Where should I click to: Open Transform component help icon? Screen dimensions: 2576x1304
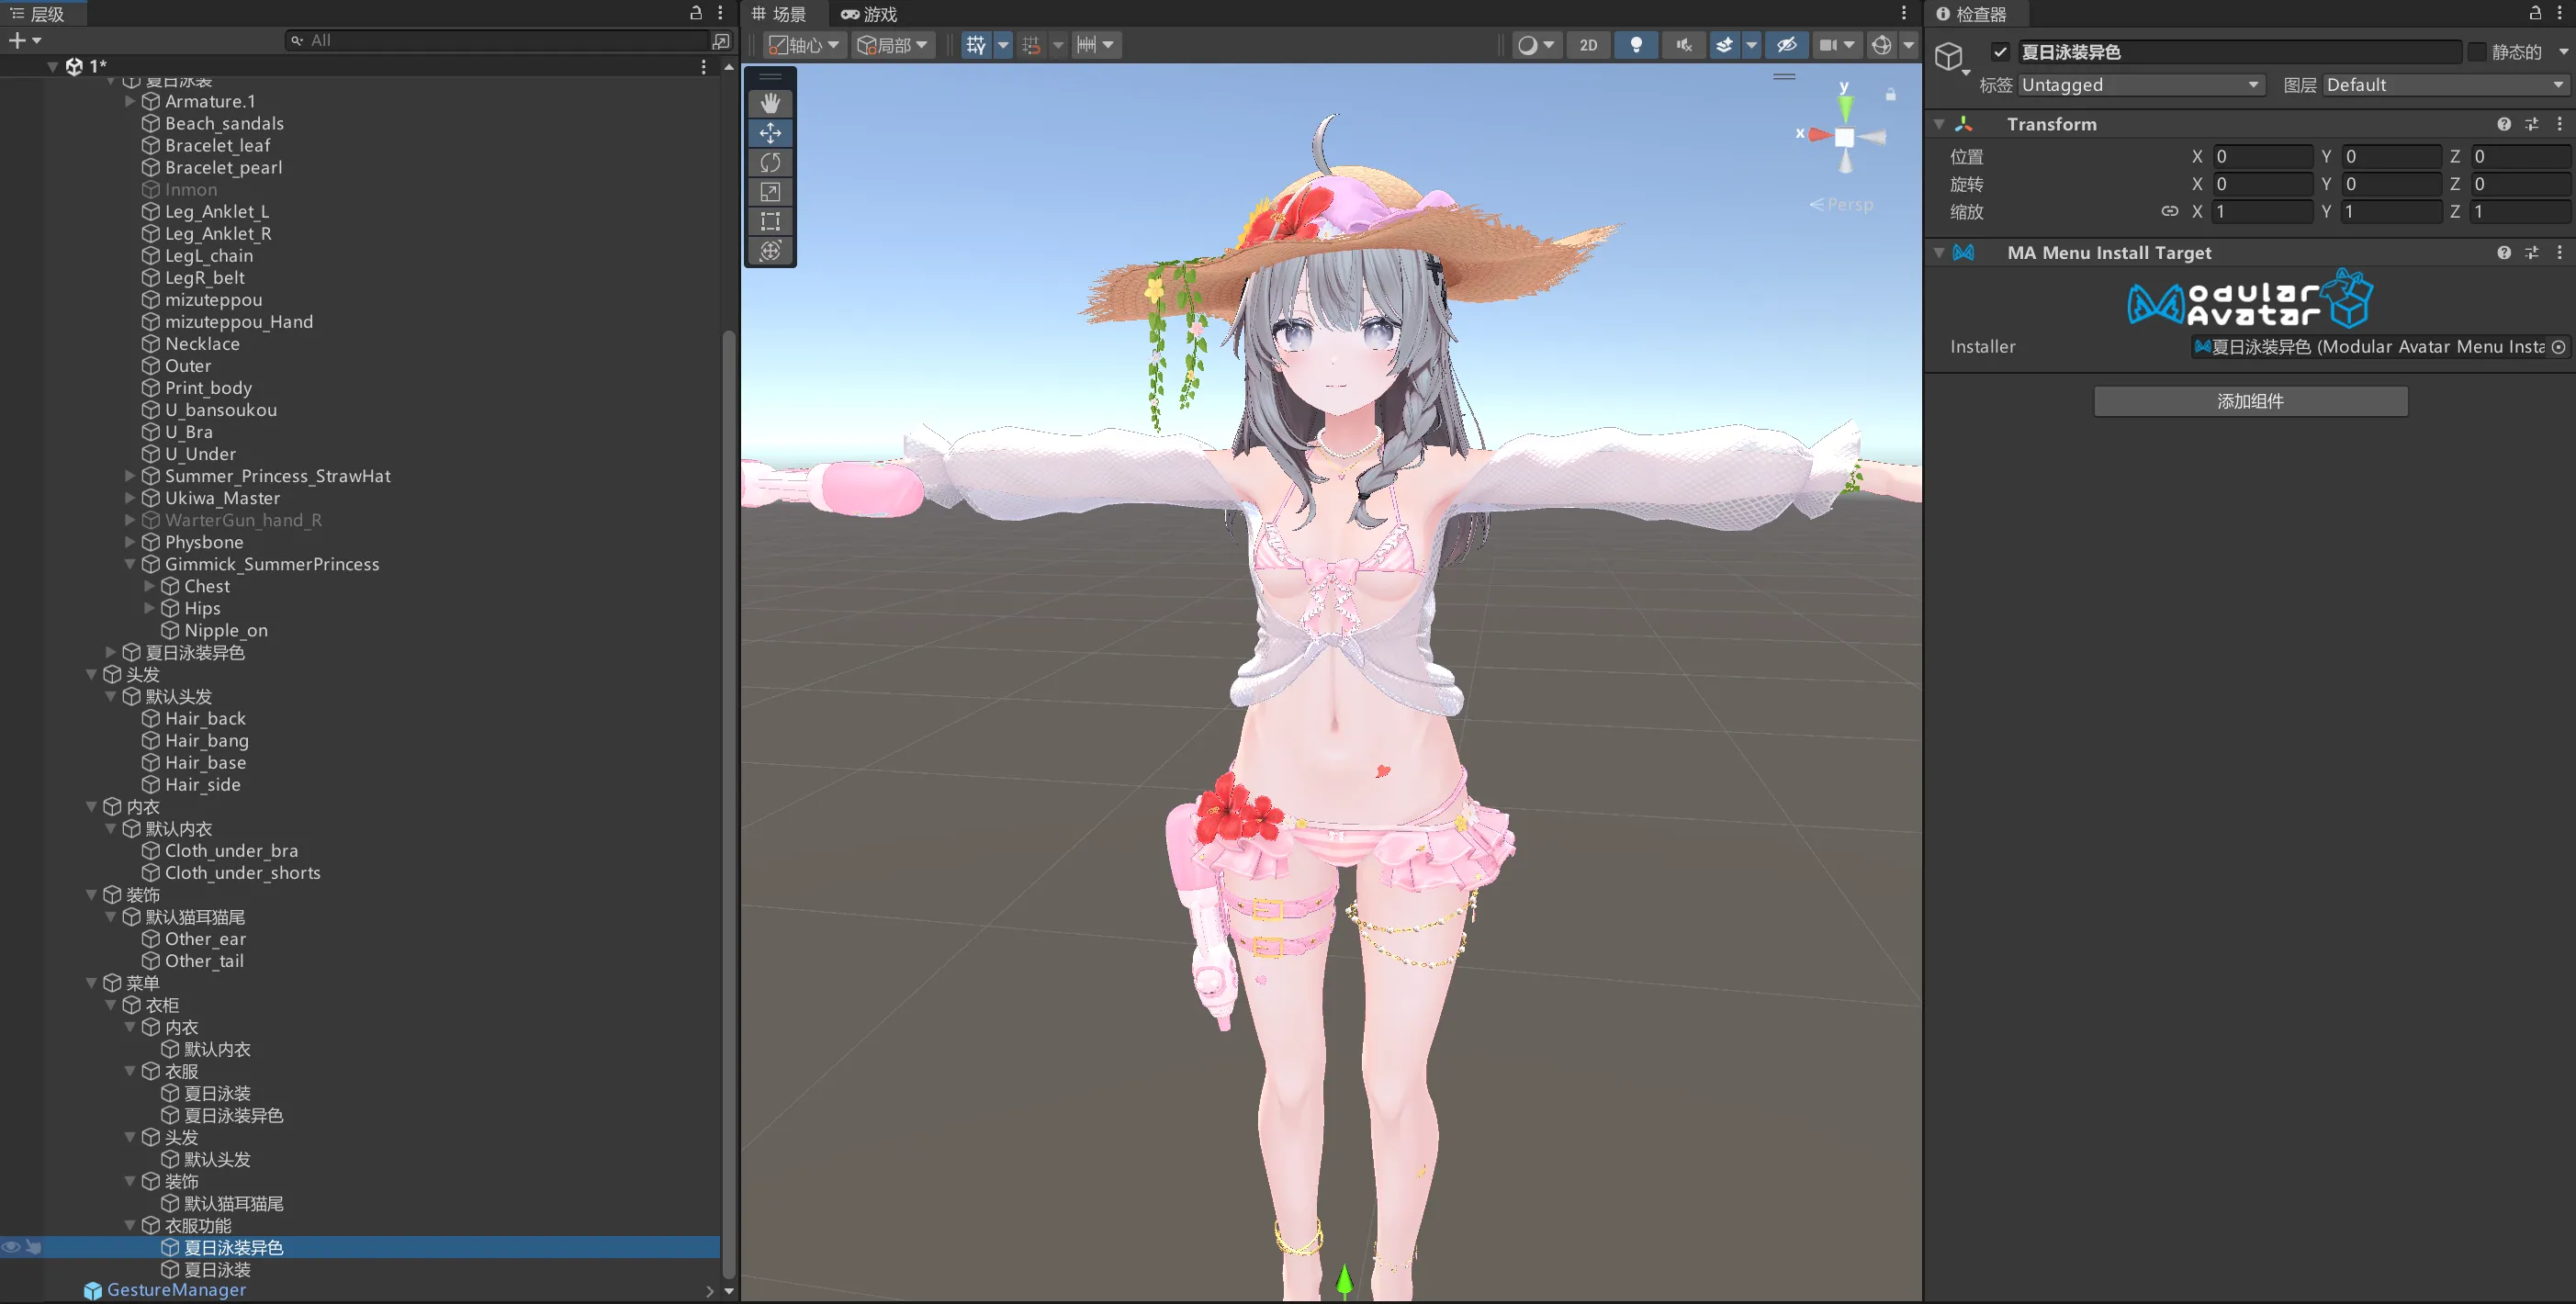(2504, 124)
